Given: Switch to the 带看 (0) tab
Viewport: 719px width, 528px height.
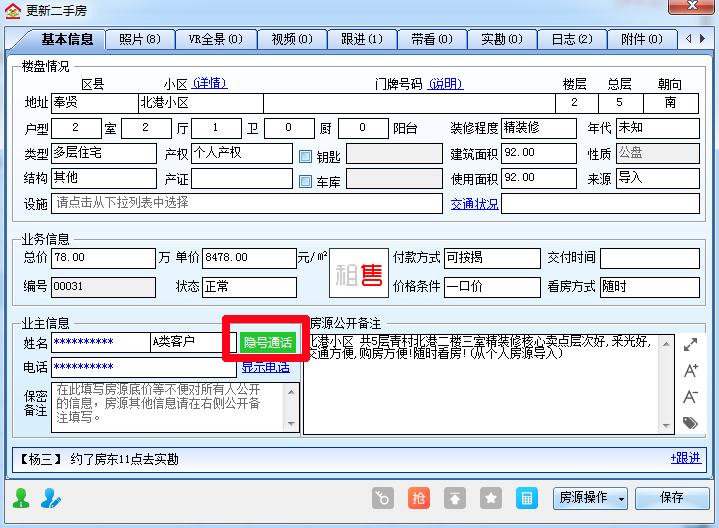Looking at the screenshot, I should pyautogui.click(x=432, y=39).
